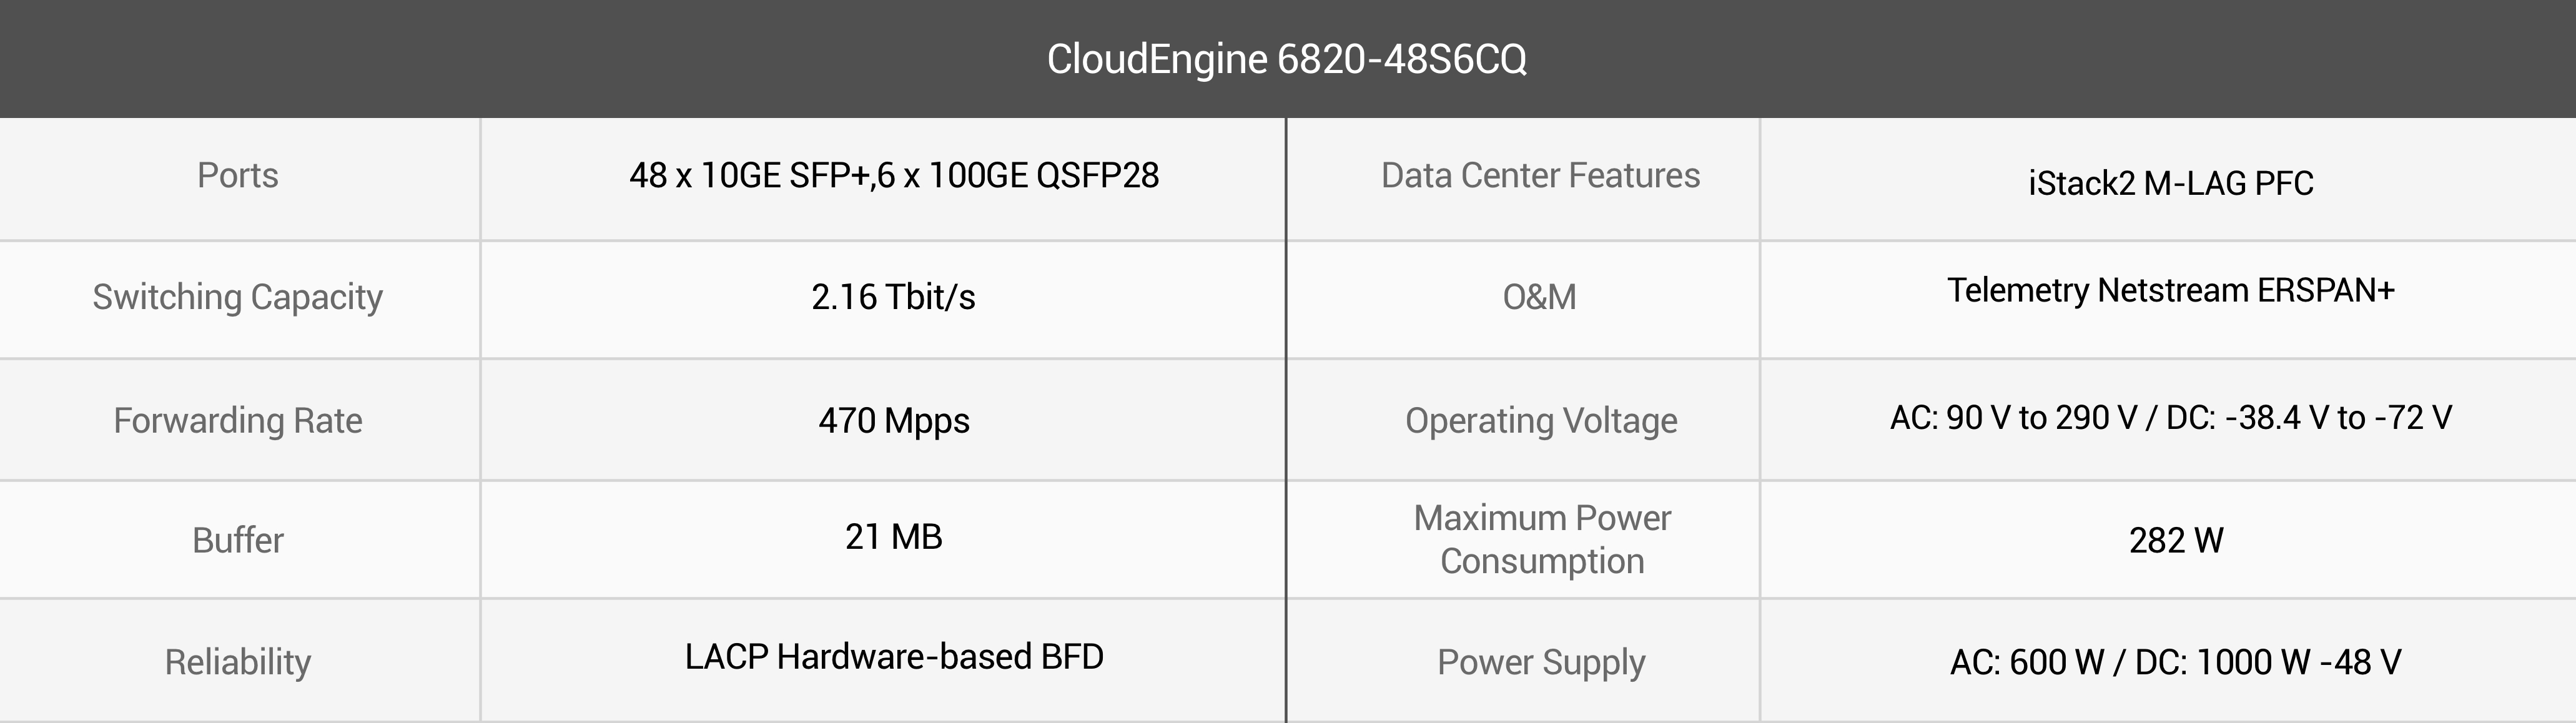Select the Reliability label cell

tap(238, 662)
